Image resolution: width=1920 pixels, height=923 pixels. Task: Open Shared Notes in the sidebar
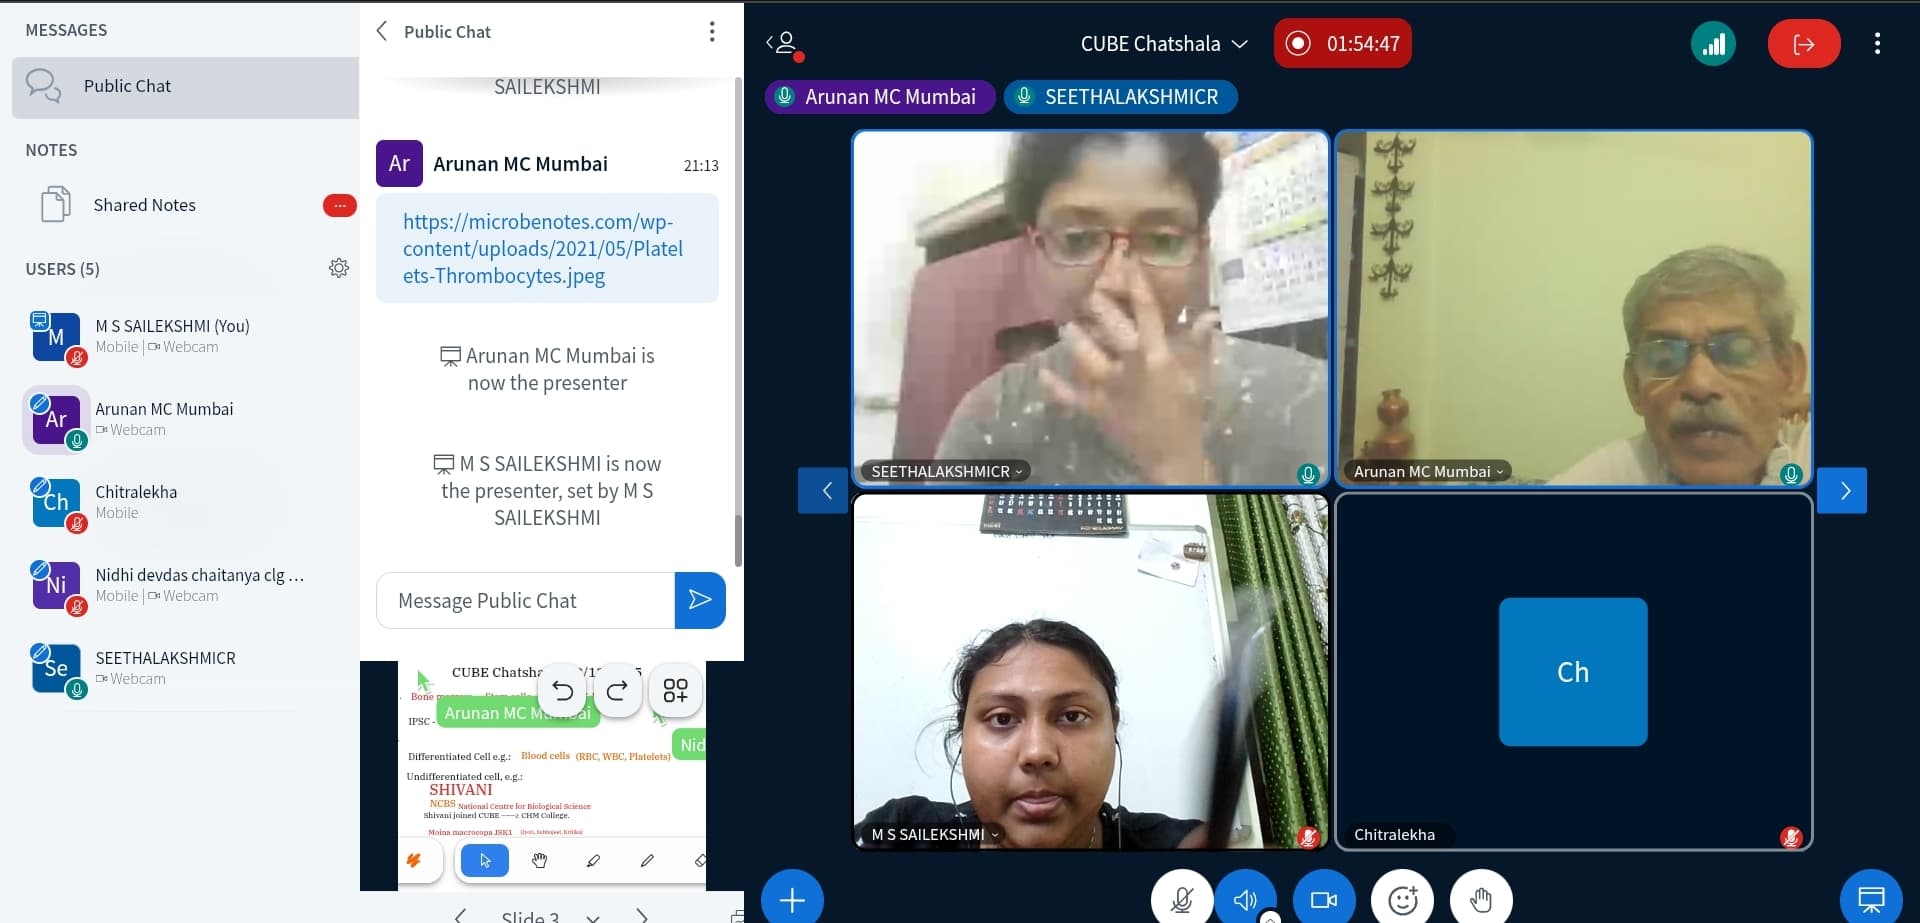point(145,205)
